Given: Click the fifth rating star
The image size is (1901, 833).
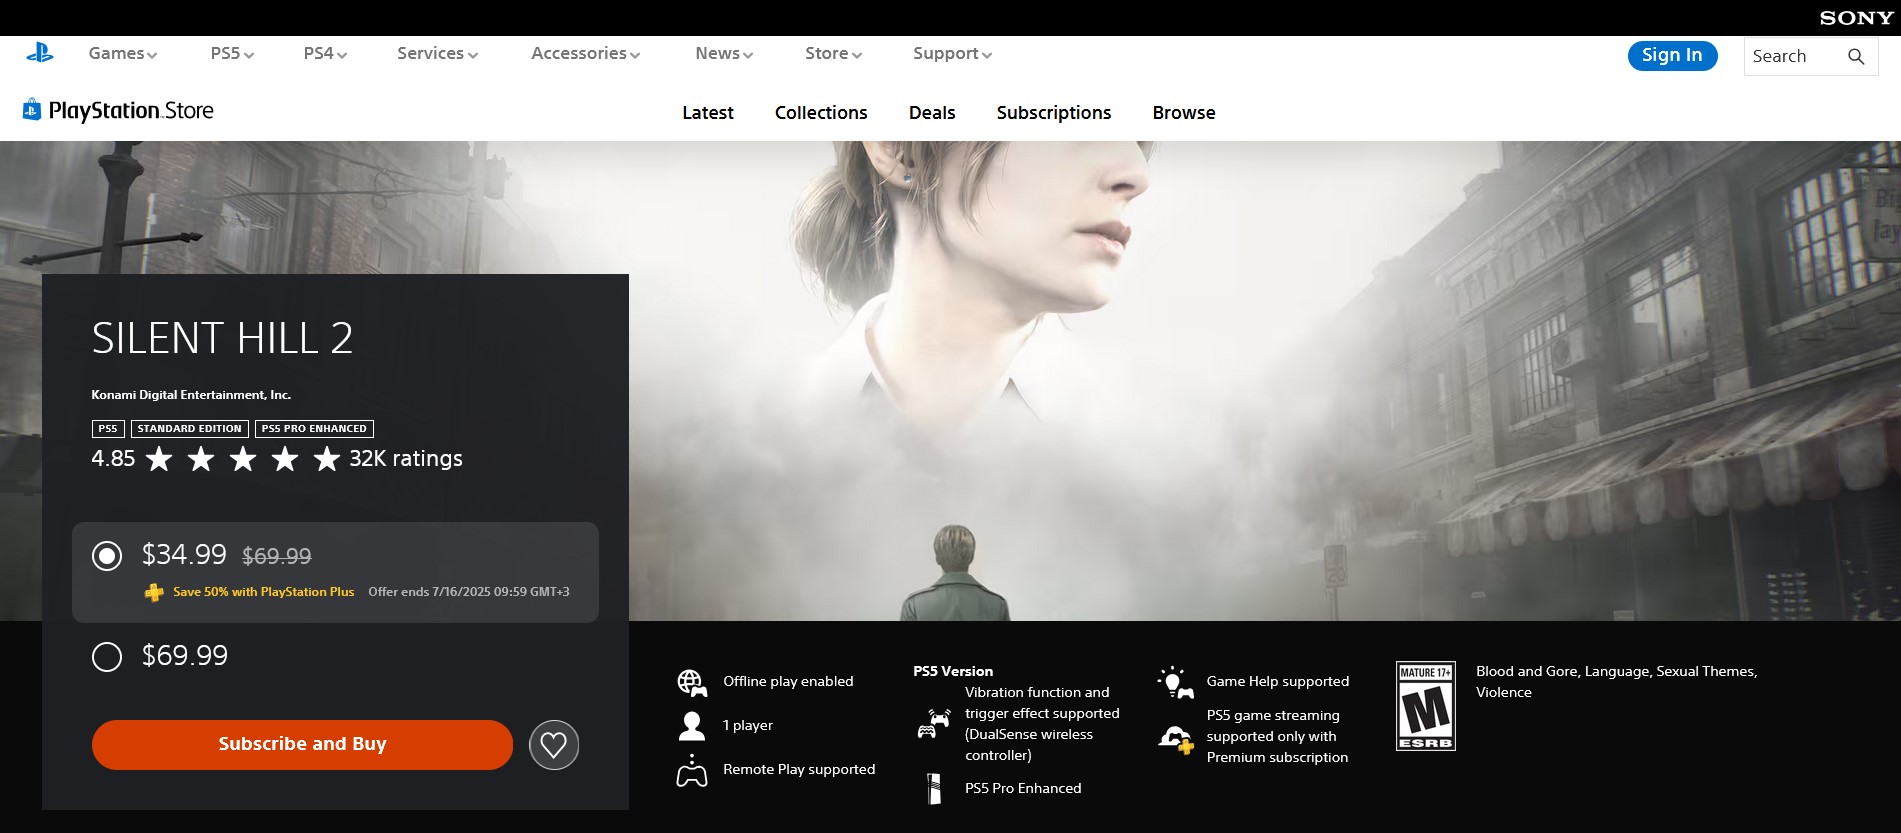Looking at the screenshot, I should click(327, 459).
